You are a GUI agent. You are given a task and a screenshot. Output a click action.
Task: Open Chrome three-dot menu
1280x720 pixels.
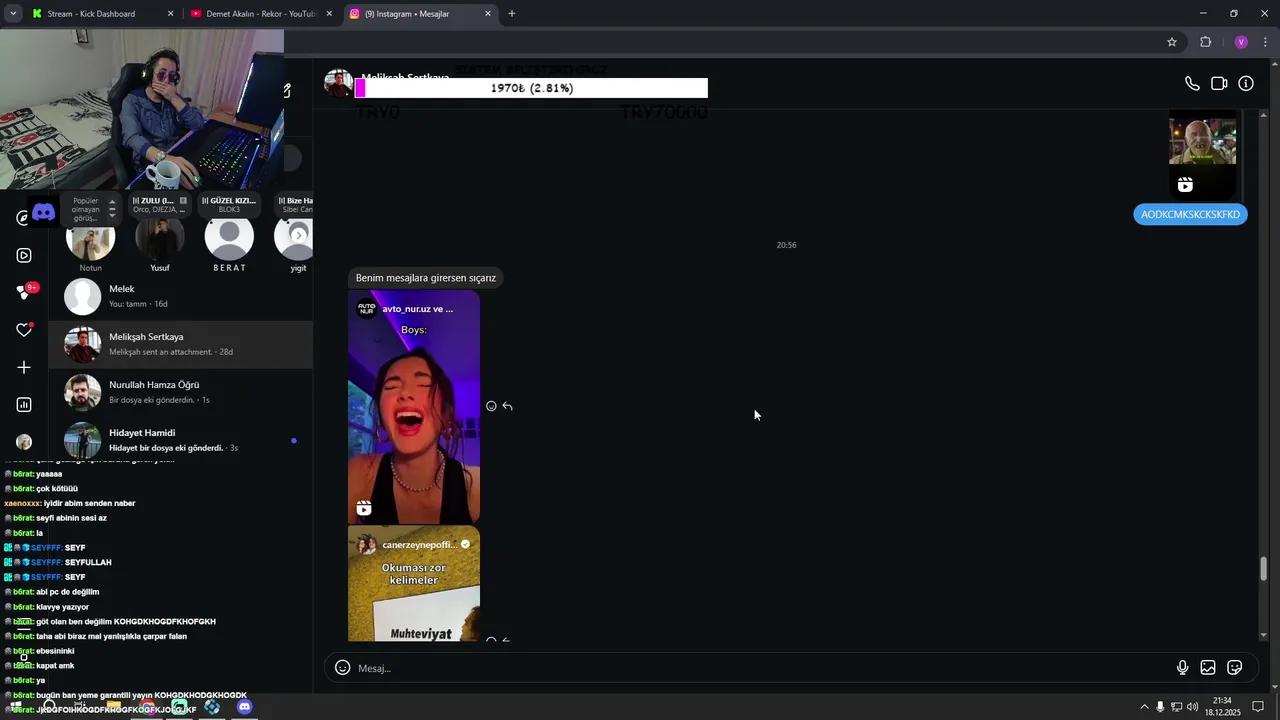1265,42
